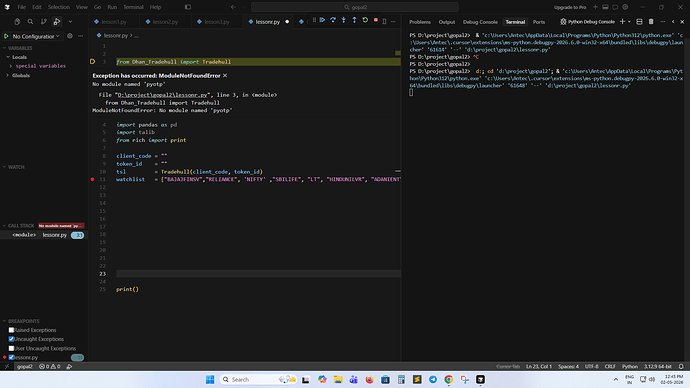Open the Run and Debug view icon

57,22
